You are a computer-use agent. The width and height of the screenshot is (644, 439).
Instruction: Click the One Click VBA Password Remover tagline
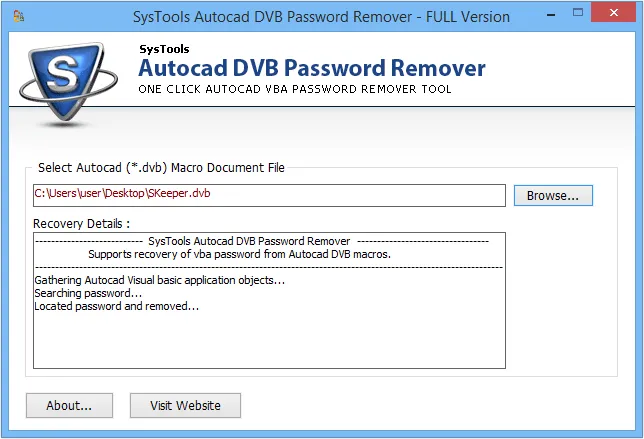(x=294, y=89)
